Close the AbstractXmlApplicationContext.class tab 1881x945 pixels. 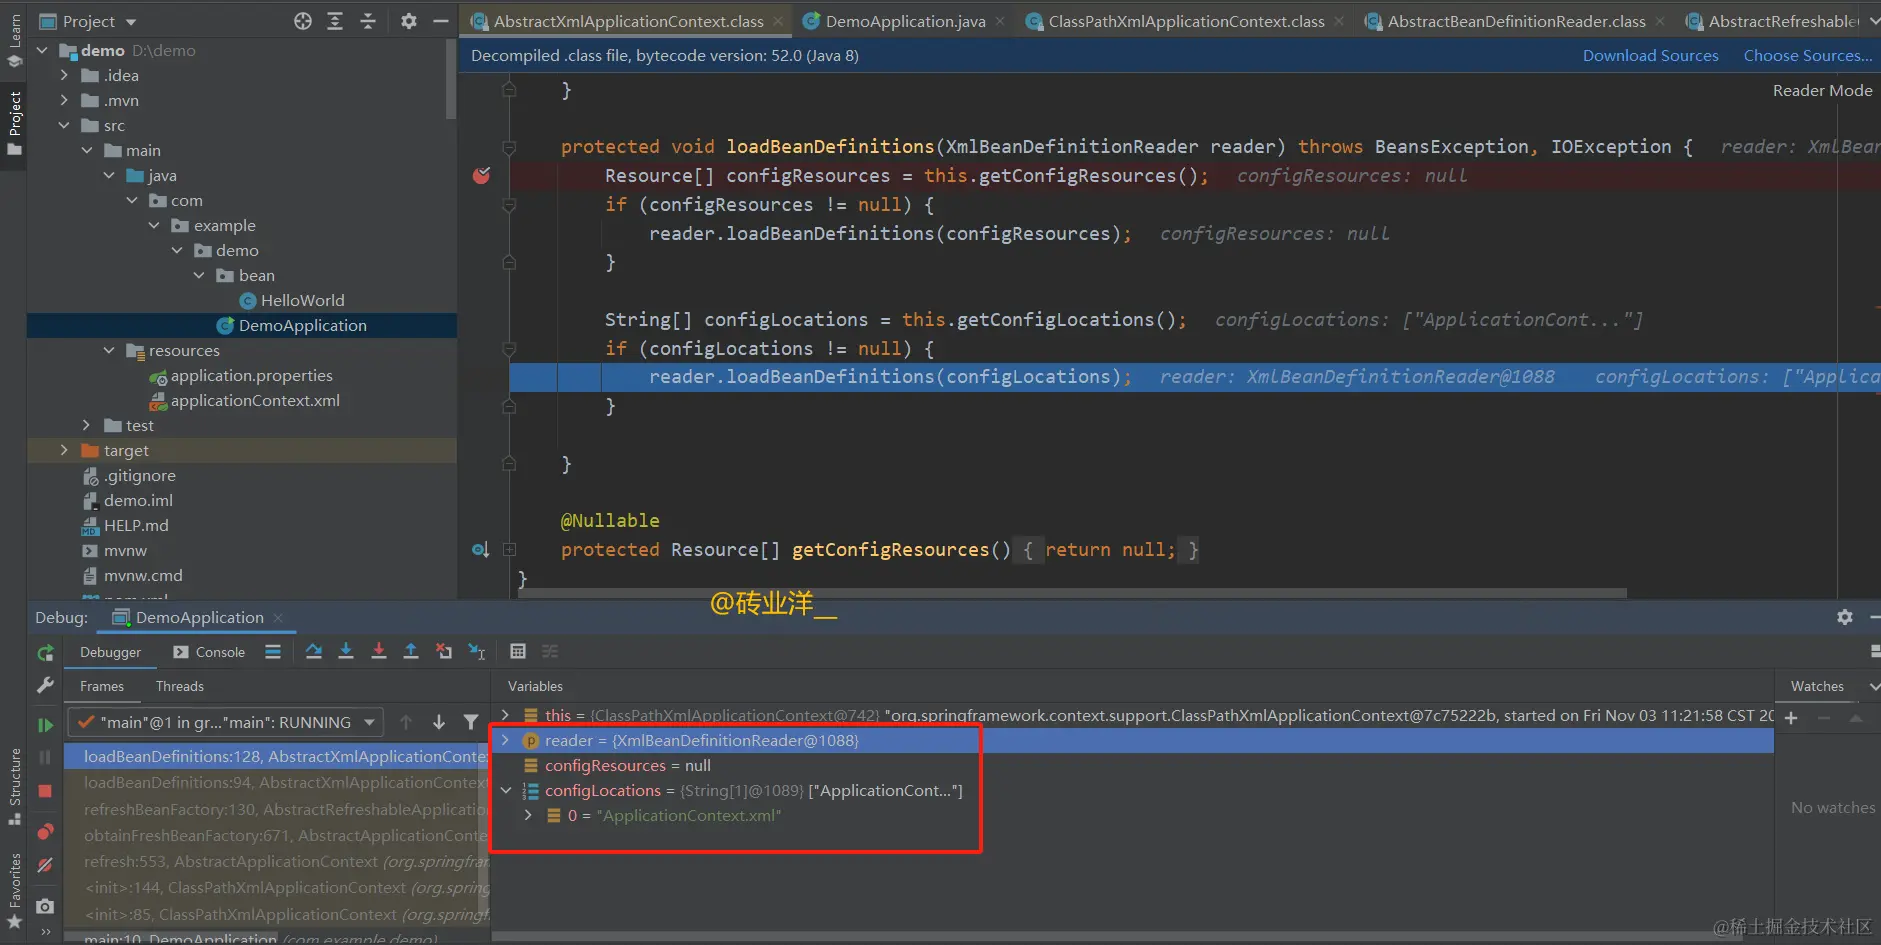(778, 21)
